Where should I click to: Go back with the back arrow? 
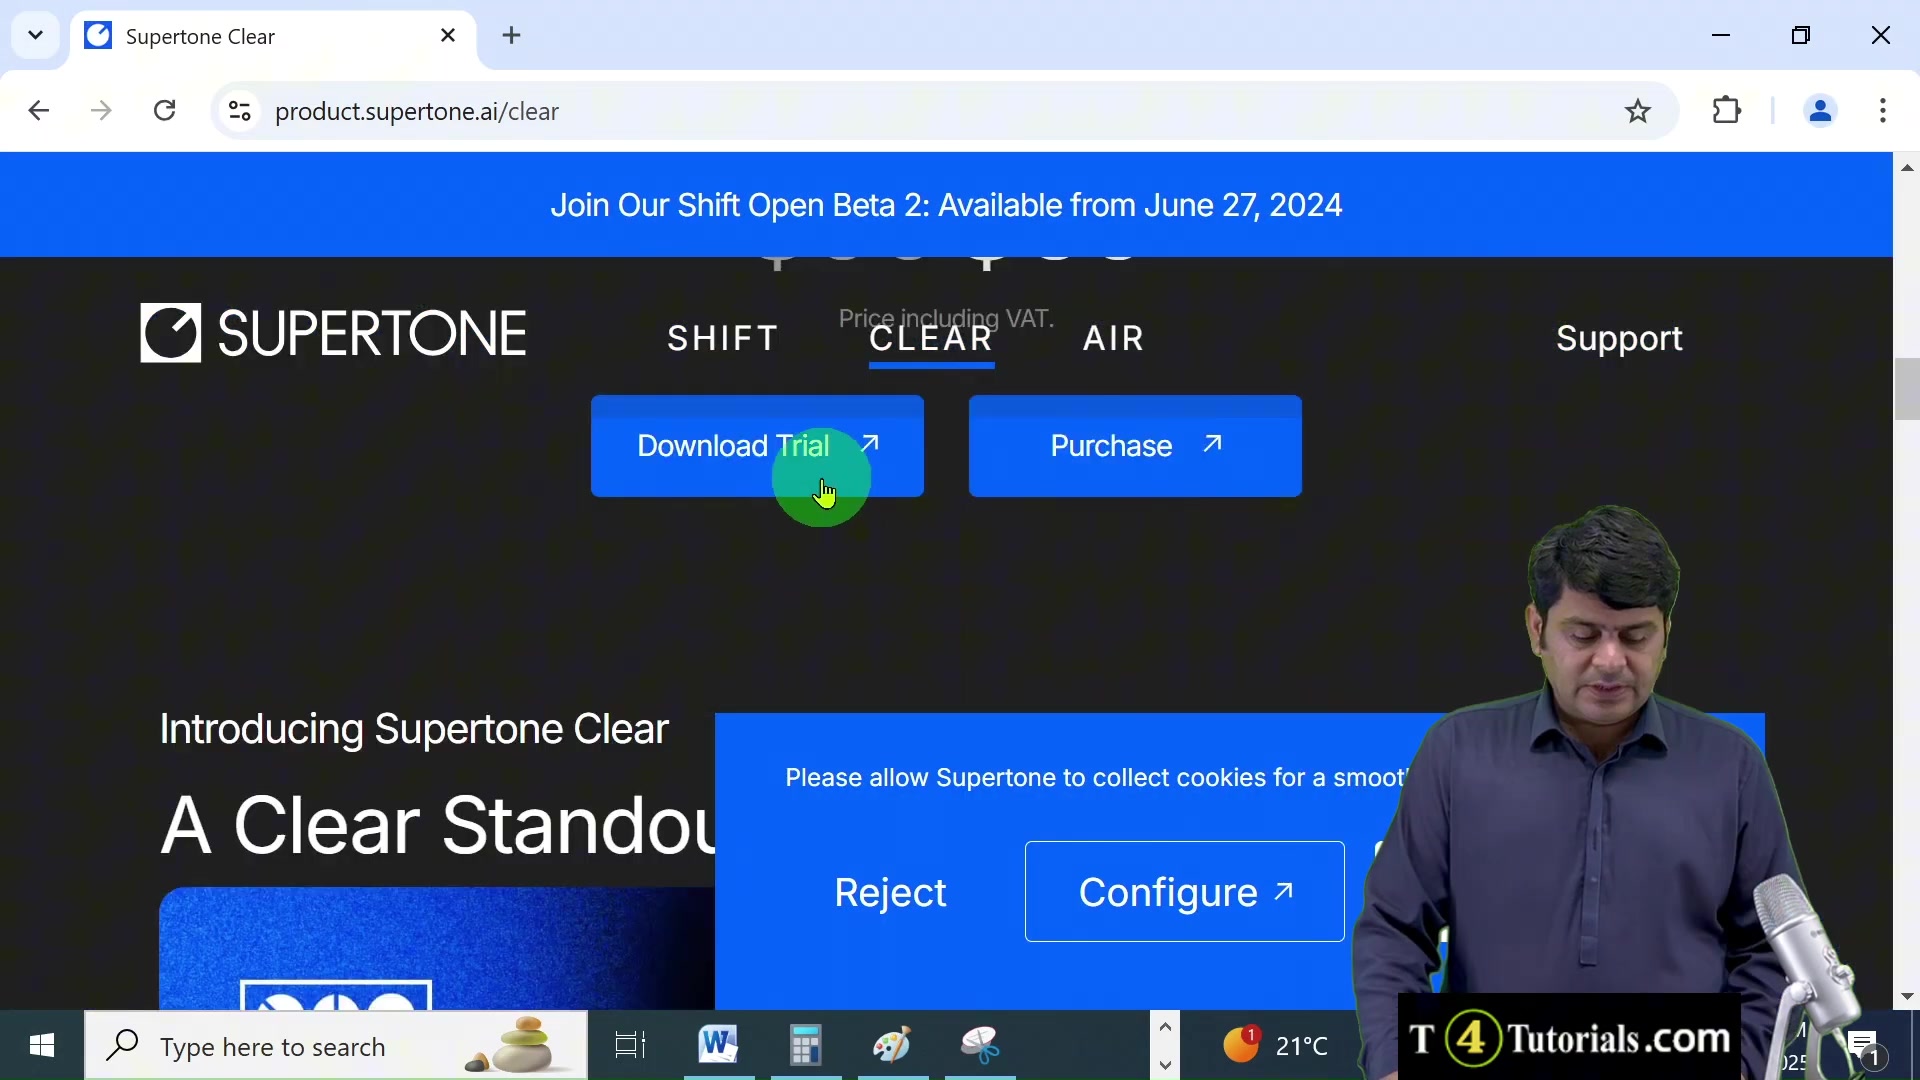point(39,111)
